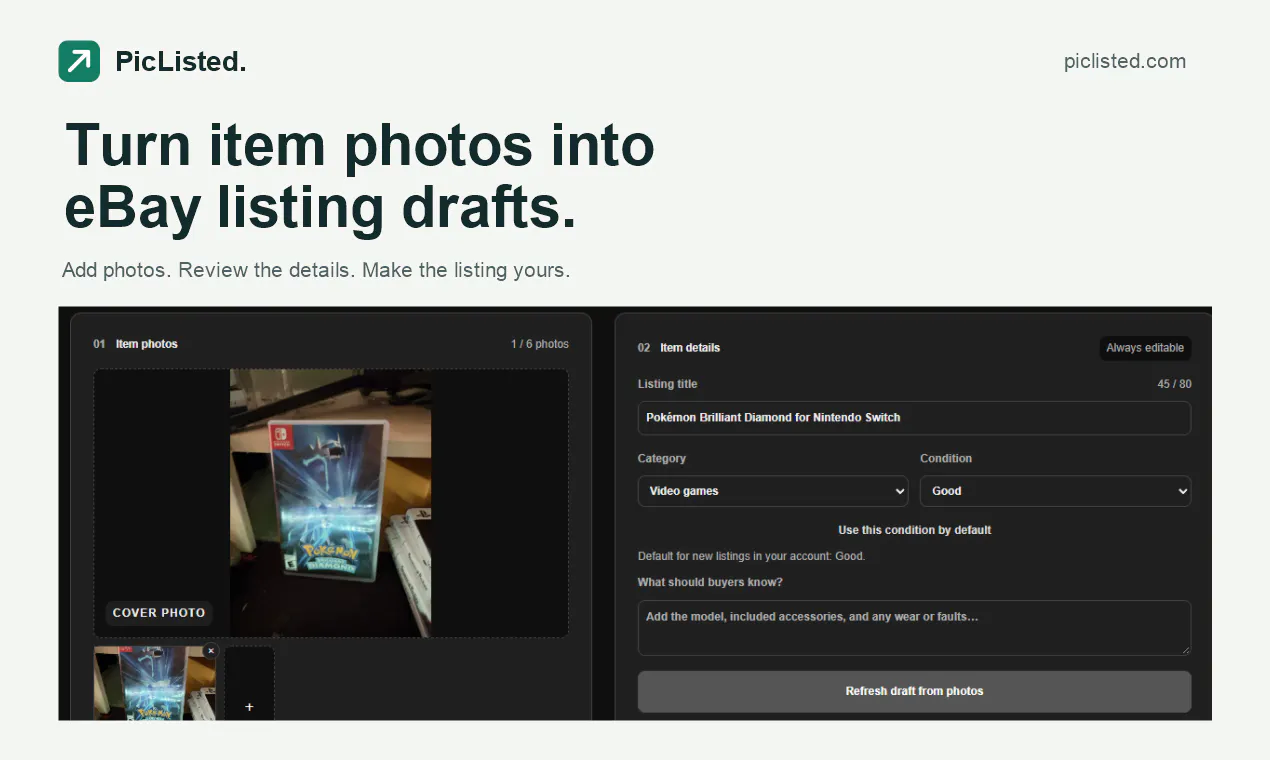Image resolution: width=1270 pixels, height=760 pixels.
Task: Click the Always editable badge
Action: coord(1145,348)
